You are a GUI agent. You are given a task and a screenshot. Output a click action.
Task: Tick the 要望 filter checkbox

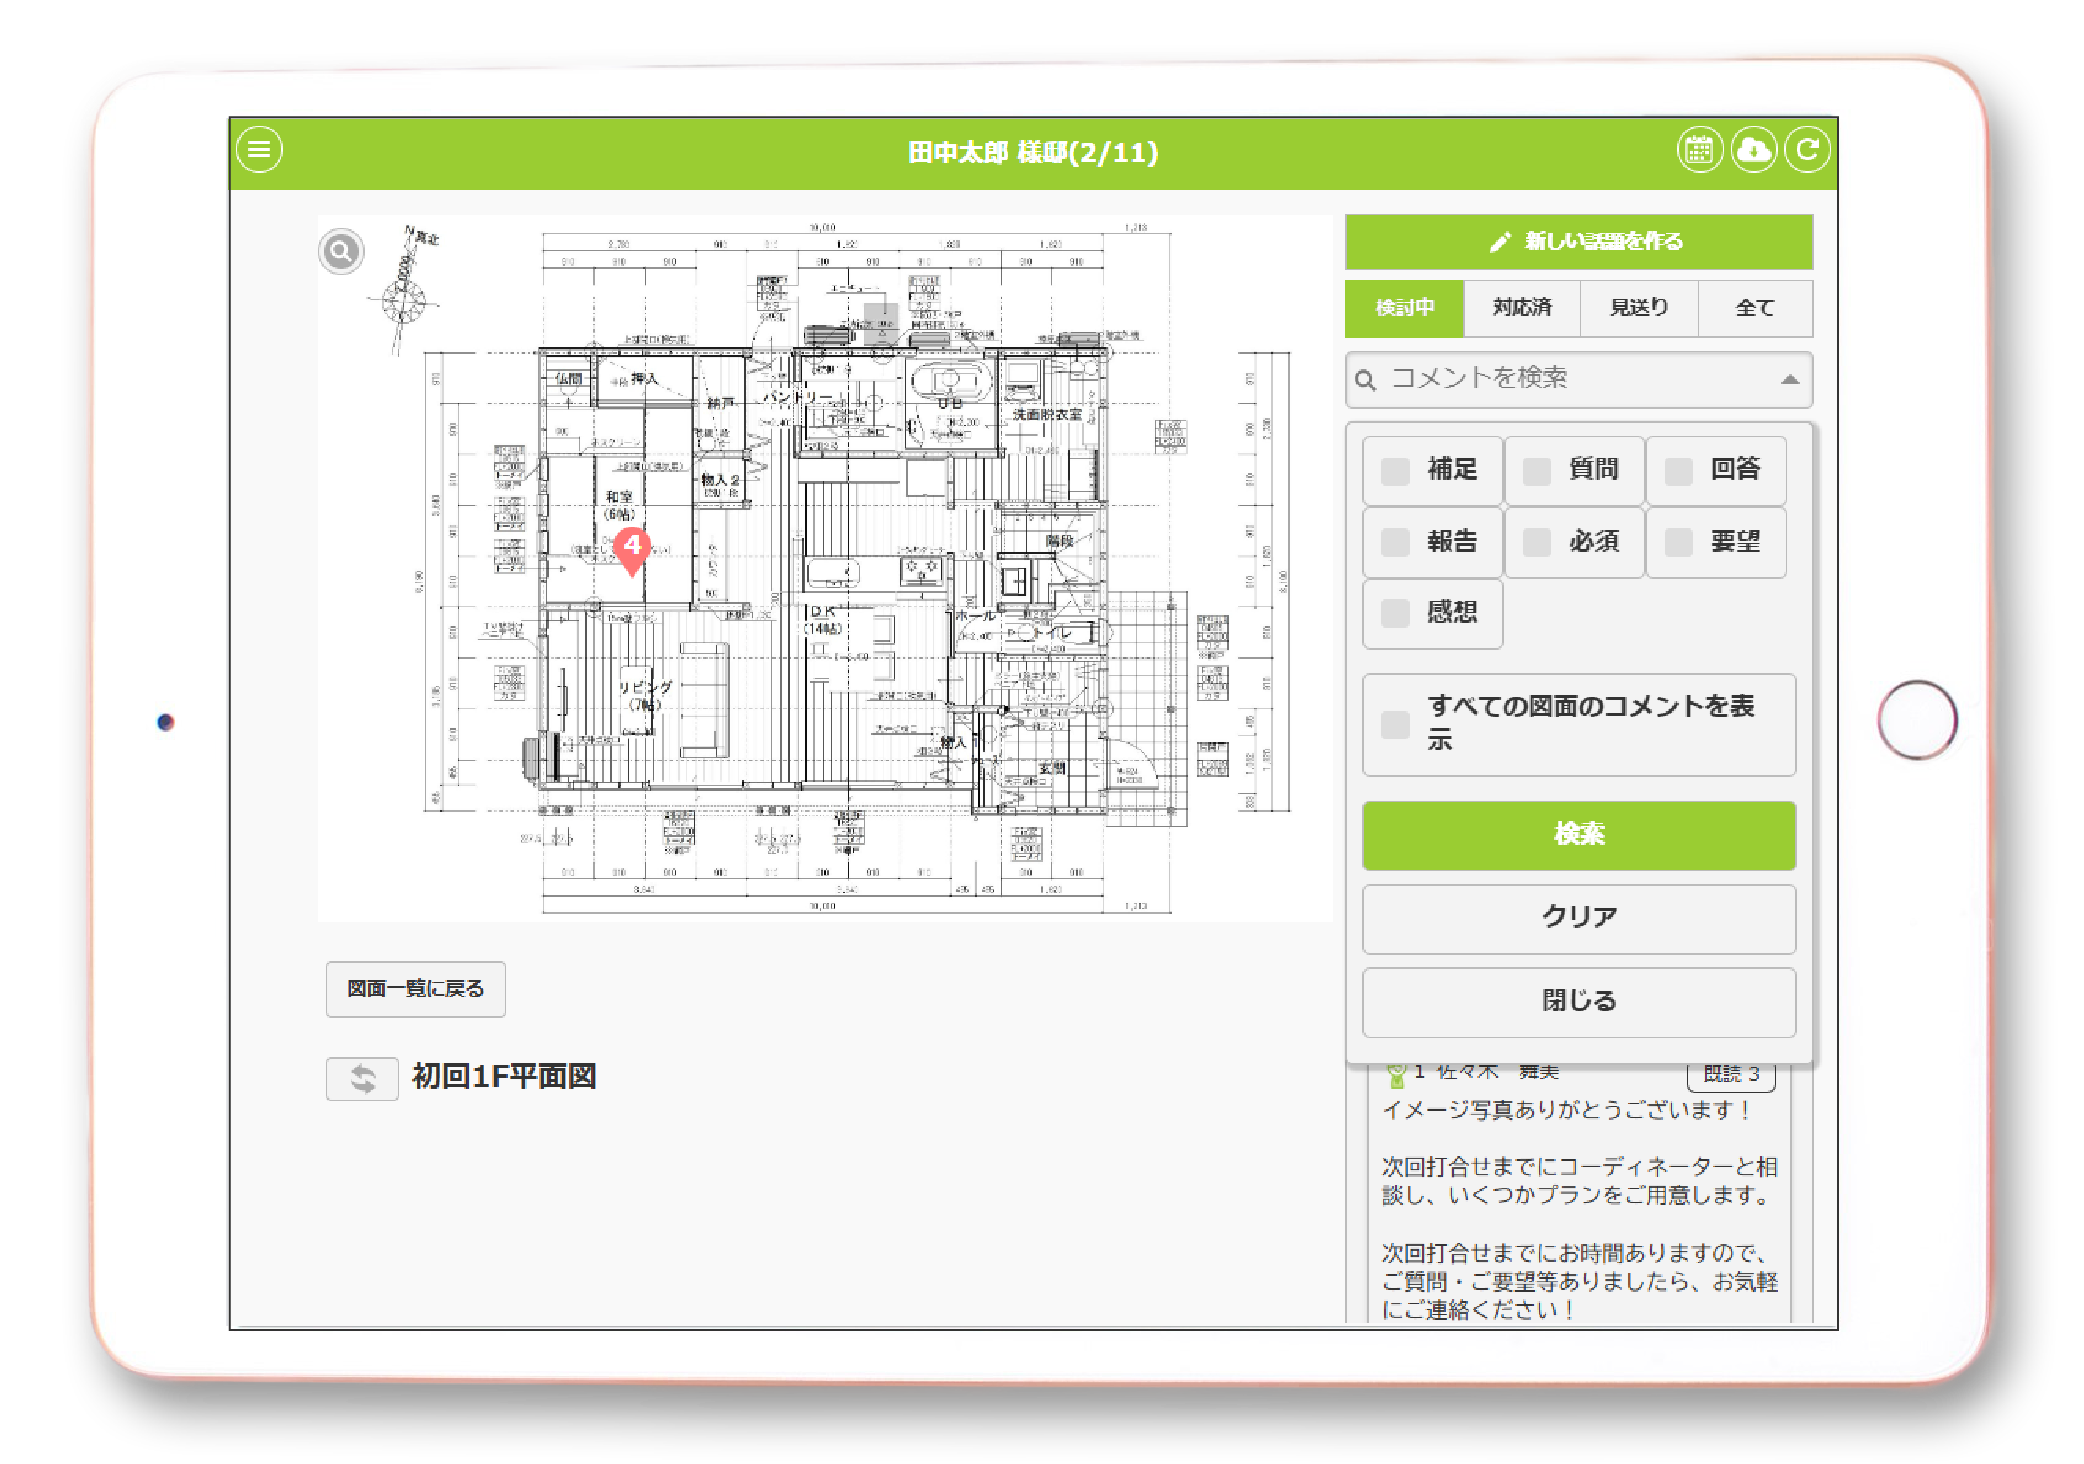1678,542
